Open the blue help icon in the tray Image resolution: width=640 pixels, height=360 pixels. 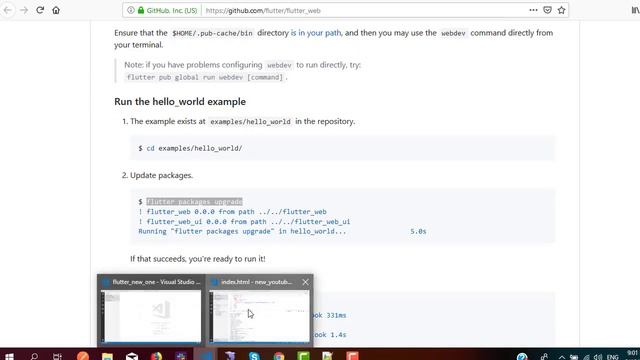pos(522,356)
